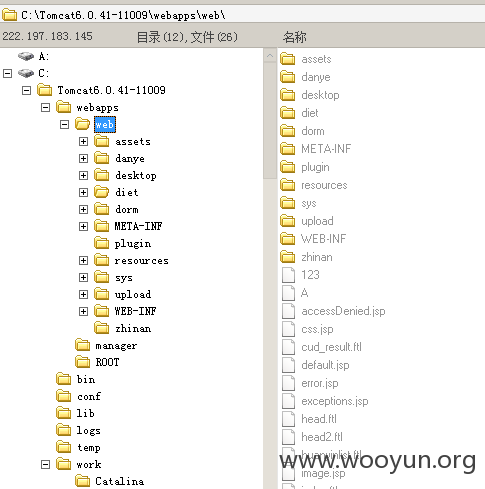Click the webapps folder icon in tree
This screenshot has width=485, height=489.
[x=64, y=107]
